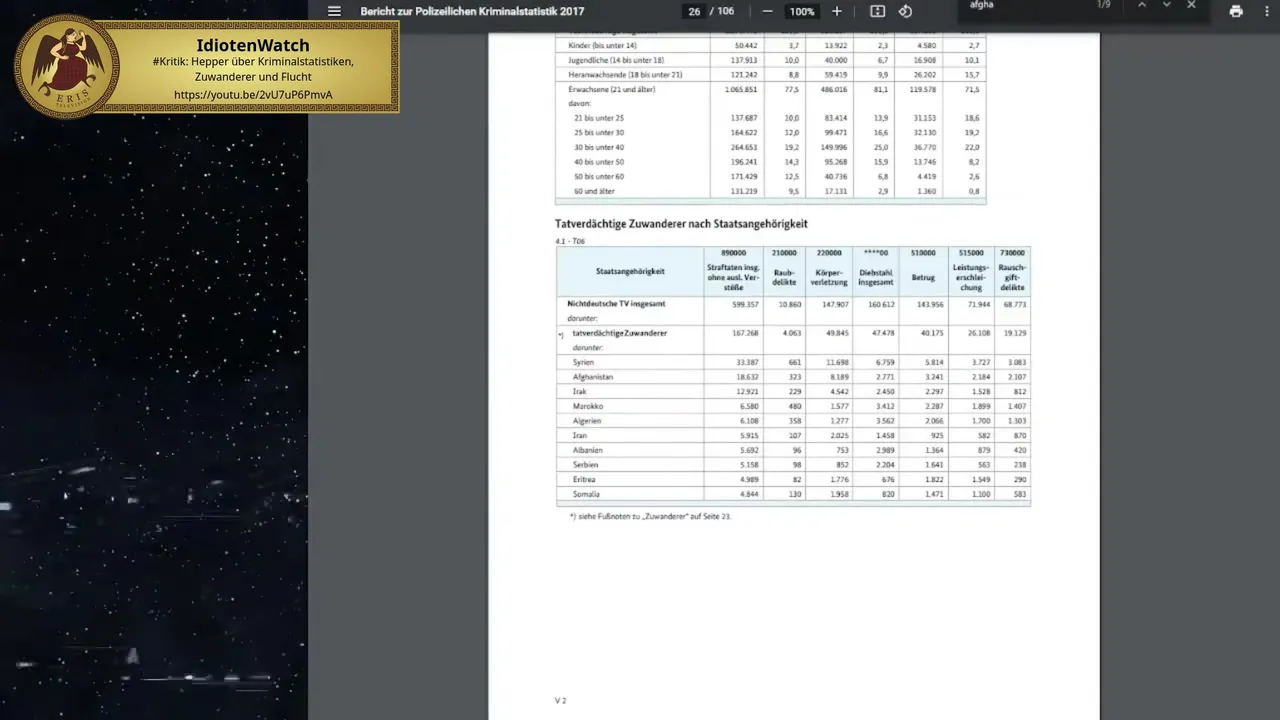
Task: Click the 'Diebstahl insgesamt' column header
Action: [x=876, y=276]
